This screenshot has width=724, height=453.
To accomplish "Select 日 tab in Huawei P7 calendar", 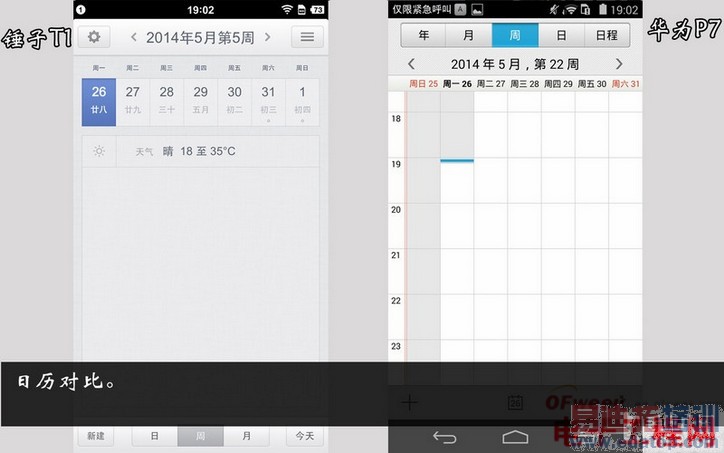I will click(x=561, y=35).
